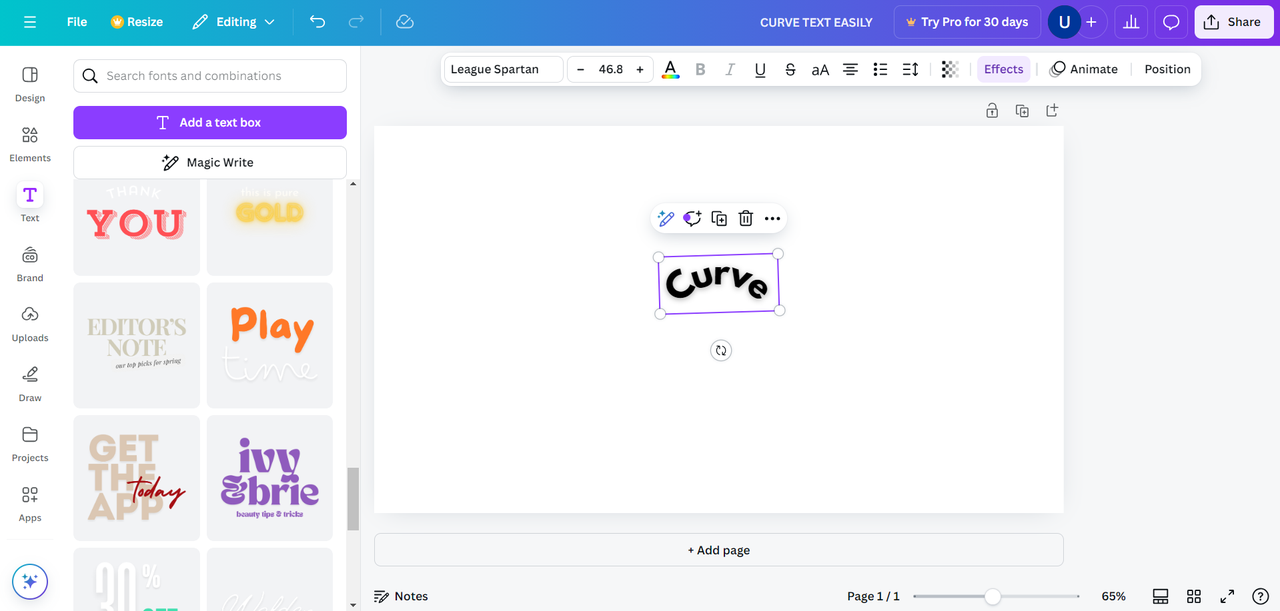
Task: Open the Animate options
Action: point(1084,69)
